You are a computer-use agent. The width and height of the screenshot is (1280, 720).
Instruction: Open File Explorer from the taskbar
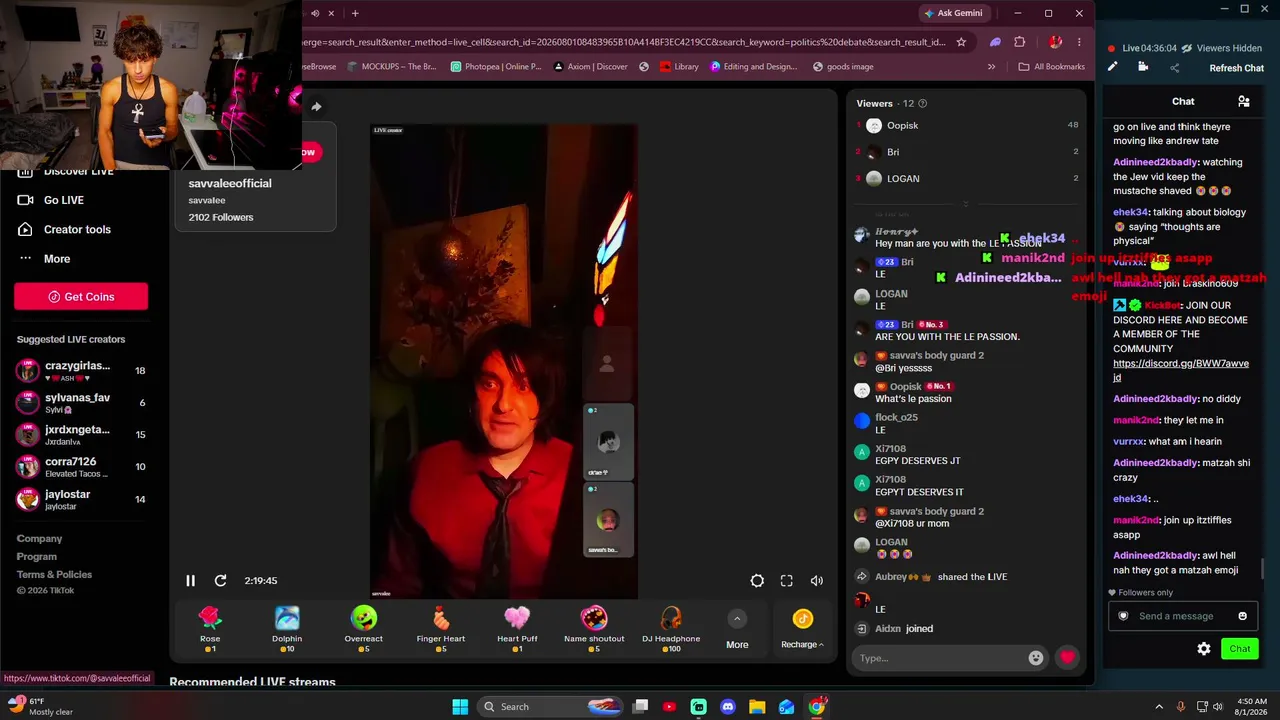pyautogui.click(x=757, y=707)
